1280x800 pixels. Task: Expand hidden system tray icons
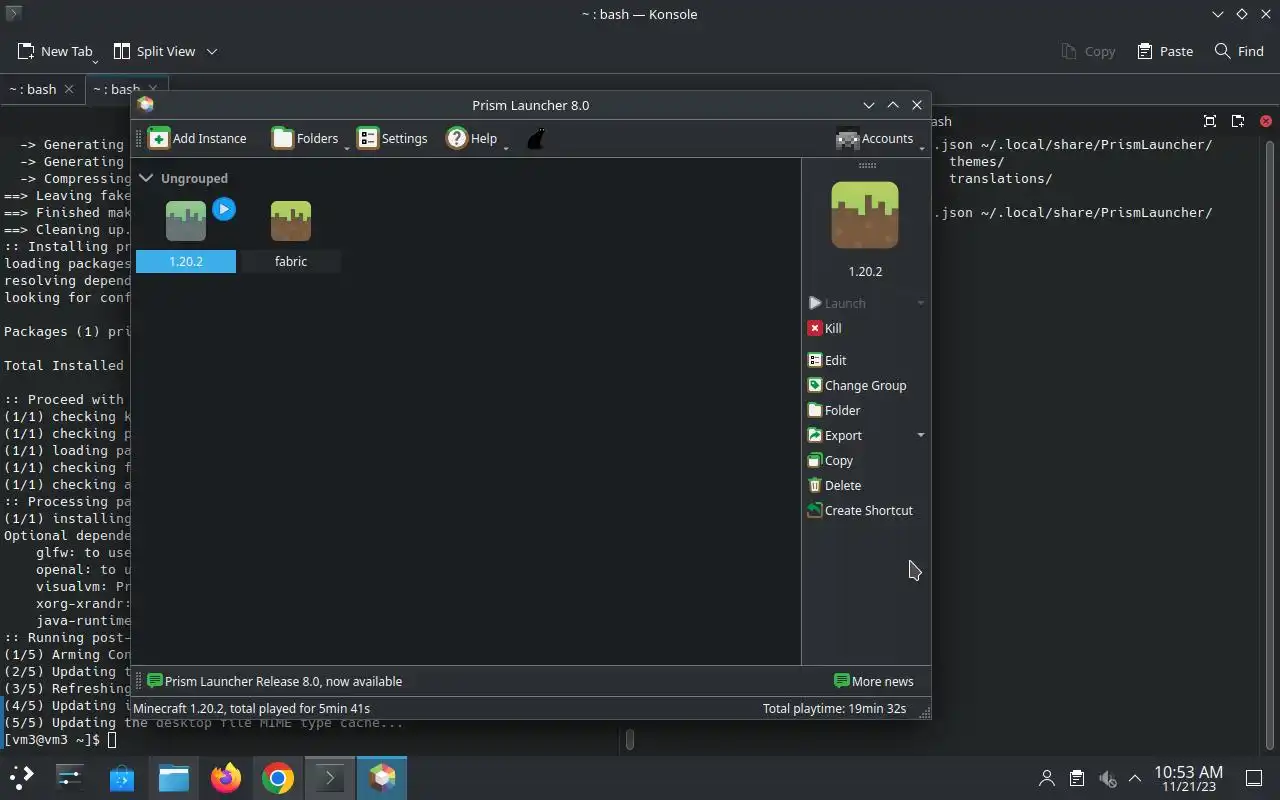1135,778
